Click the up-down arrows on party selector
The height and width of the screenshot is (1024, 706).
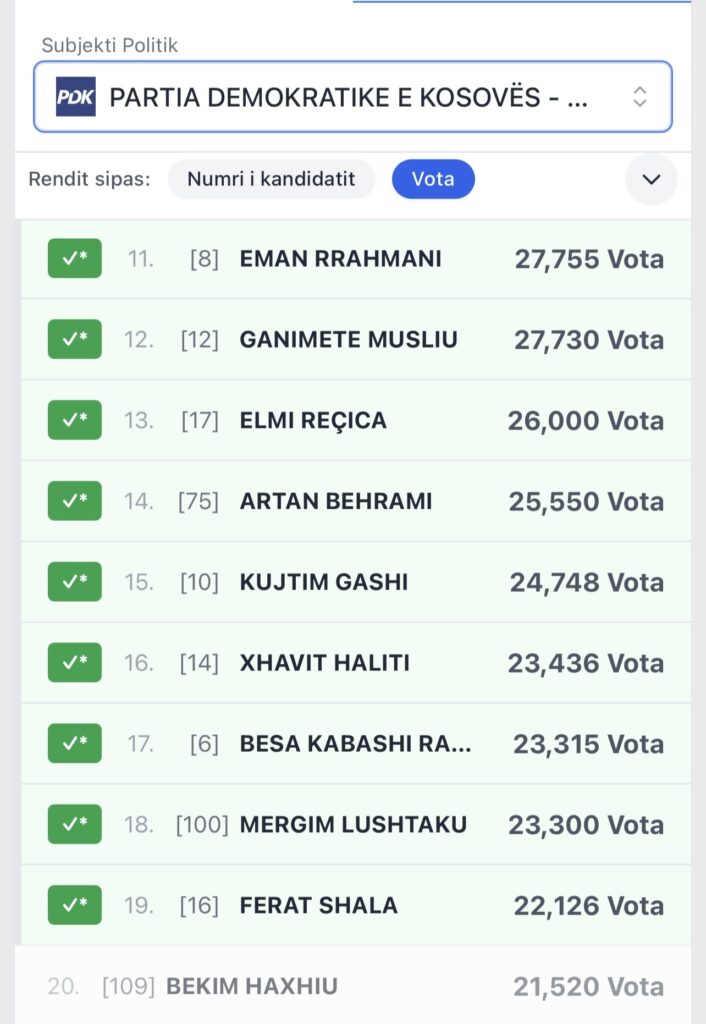[640, 97]
